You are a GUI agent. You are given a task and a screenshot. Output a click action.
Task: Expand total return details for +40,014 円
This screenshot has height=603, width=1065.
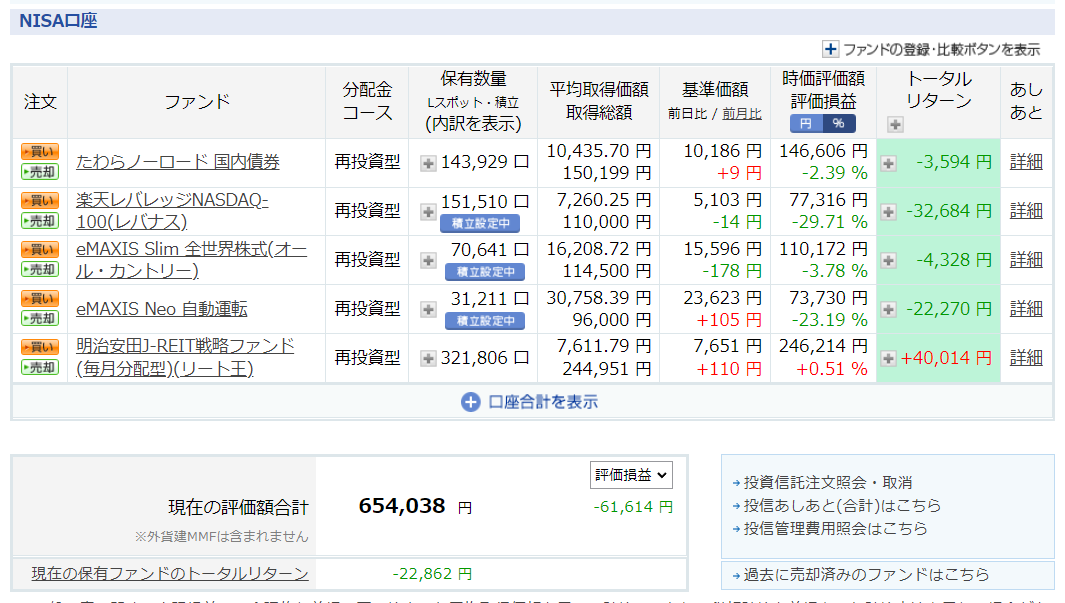[x=888, y=359]
